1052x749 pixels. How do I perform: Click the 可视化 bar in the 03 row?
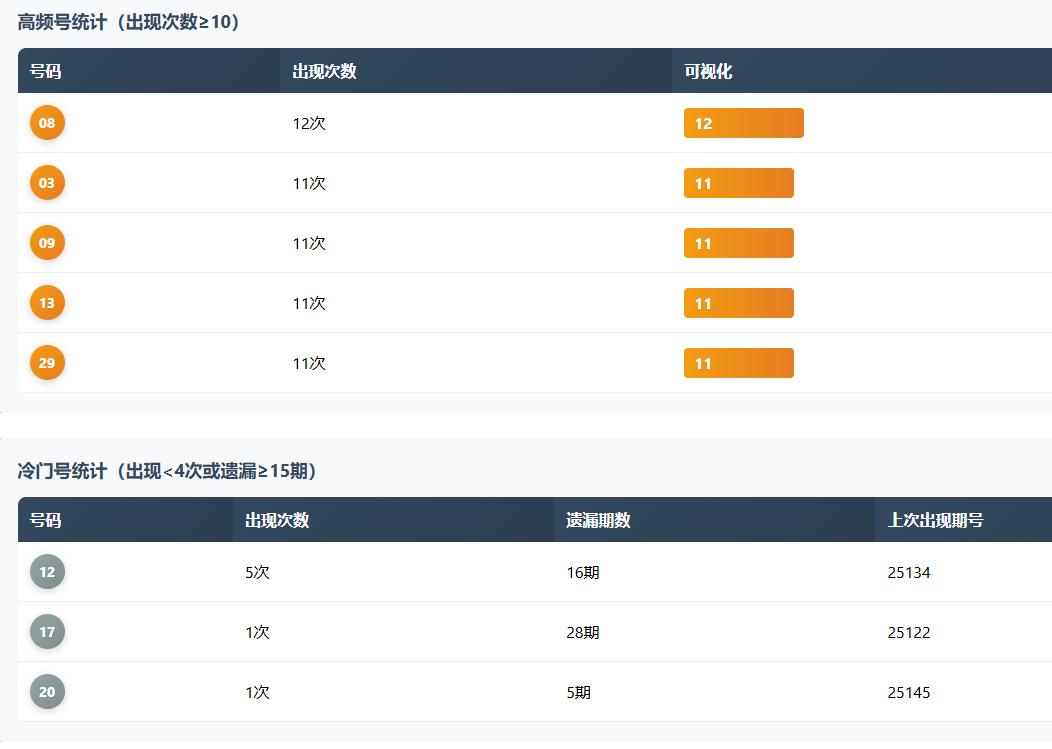(x=738, y=183)
